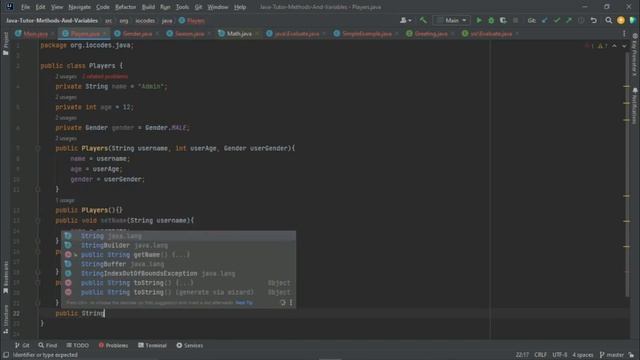Open the Git tool window tab

point(22,345)
